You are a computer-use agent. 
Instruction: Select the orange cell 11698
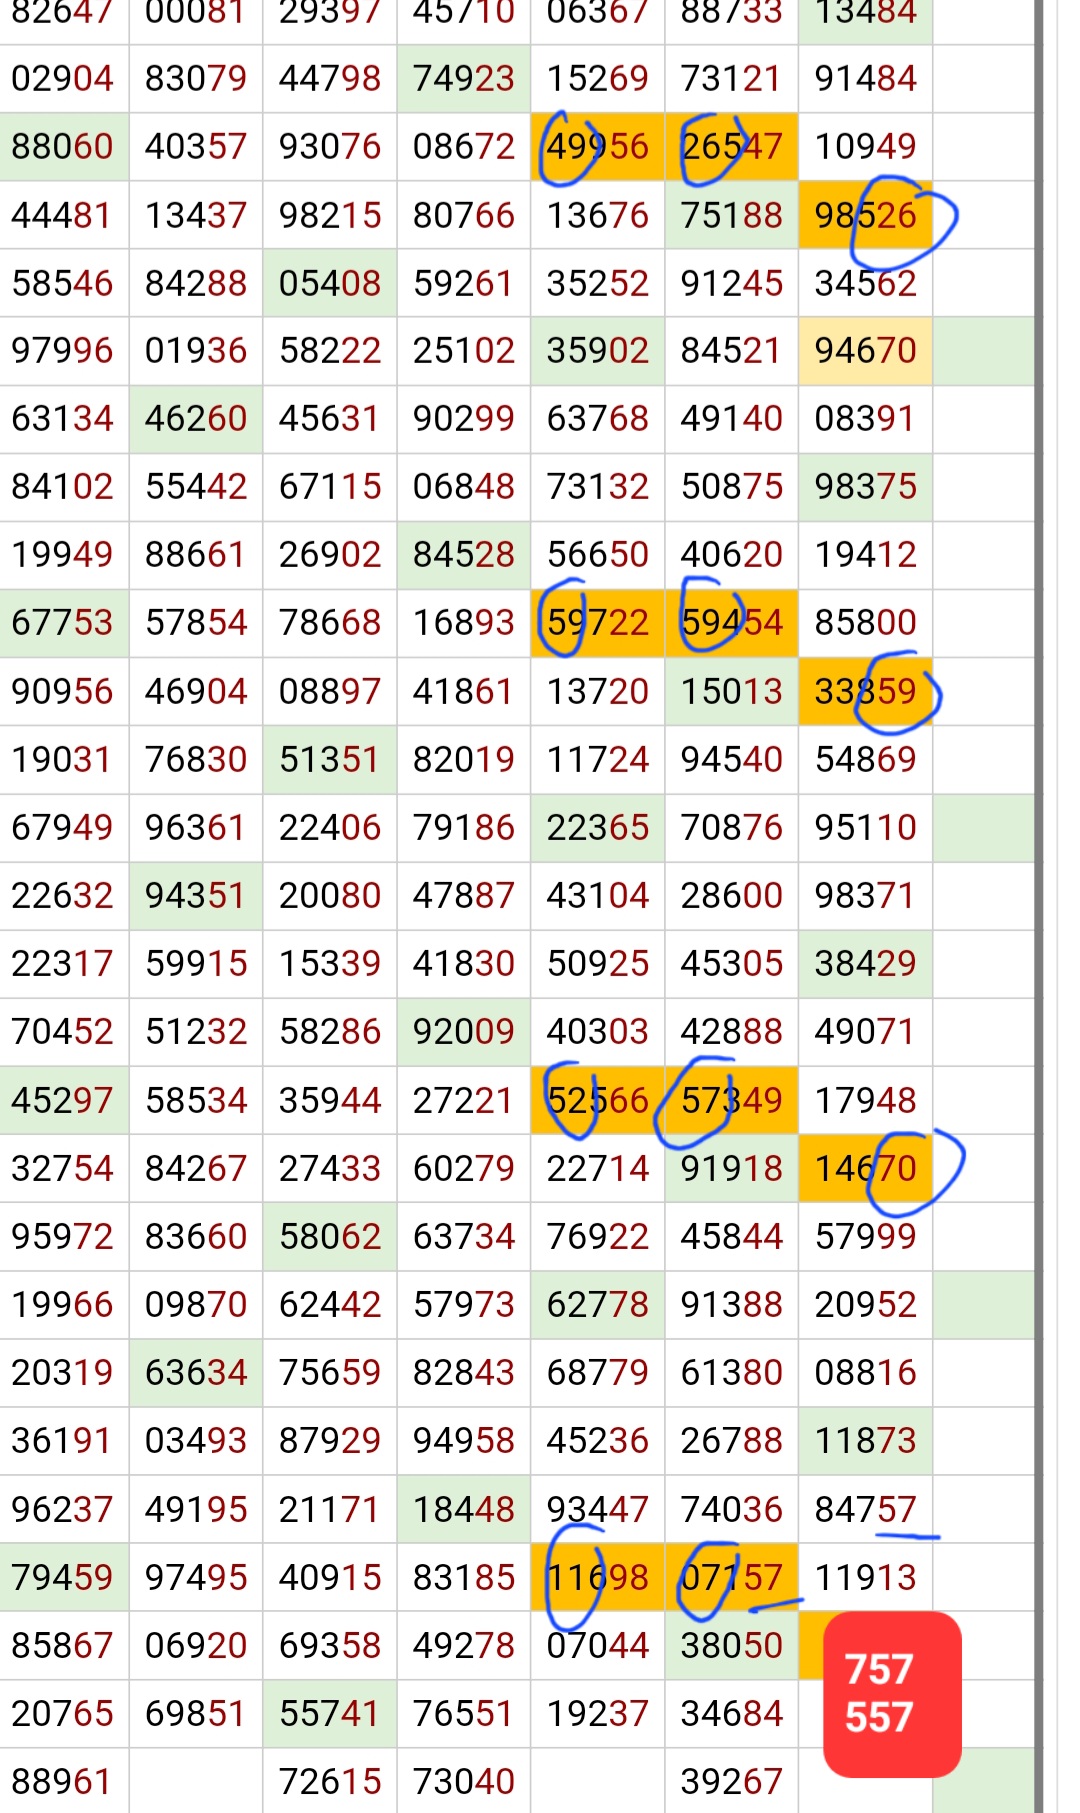click(x=597, y=1577)
